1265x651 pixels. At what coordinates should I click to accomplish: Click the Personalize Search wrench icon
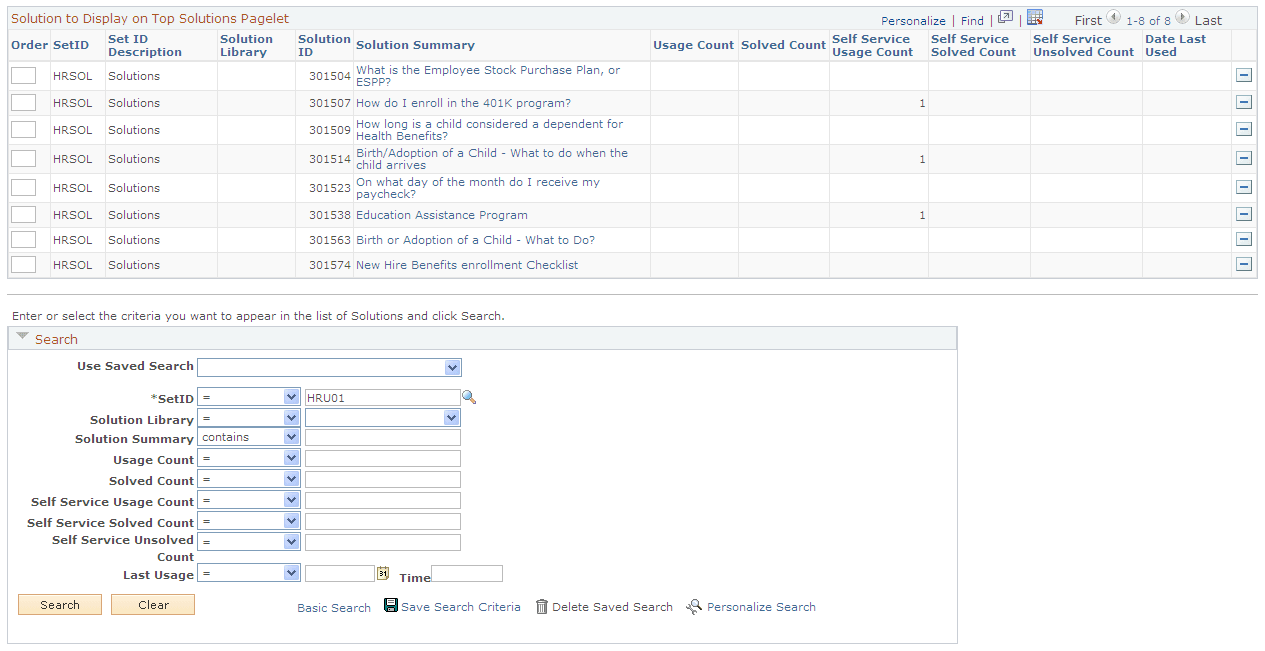point(693,607)
